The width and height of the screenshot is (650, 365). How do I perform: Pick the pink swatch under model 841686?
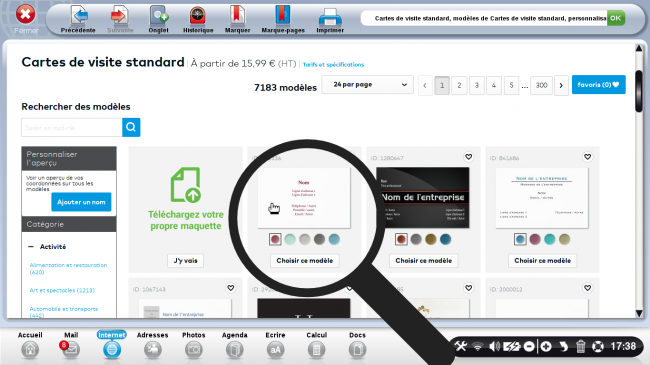(535, 239)
